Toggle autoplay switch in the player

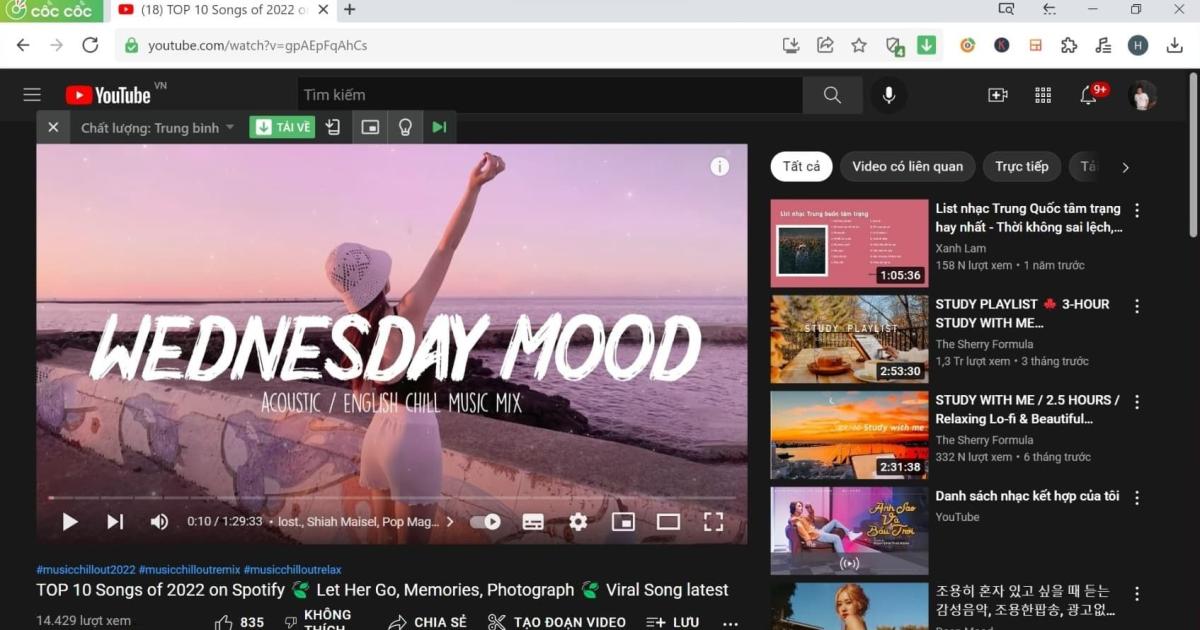[x=485, y=521]
